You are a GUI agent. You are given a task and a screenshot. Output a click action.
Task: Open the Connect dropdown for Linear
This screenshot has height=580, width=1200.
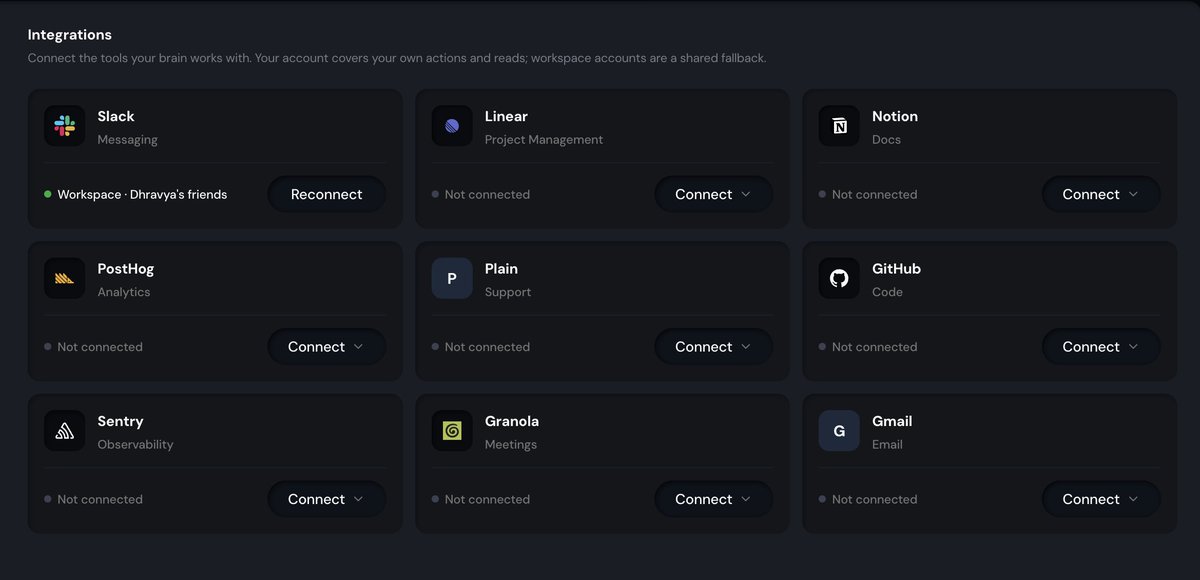pyautogui.click(x=714, y=194)
